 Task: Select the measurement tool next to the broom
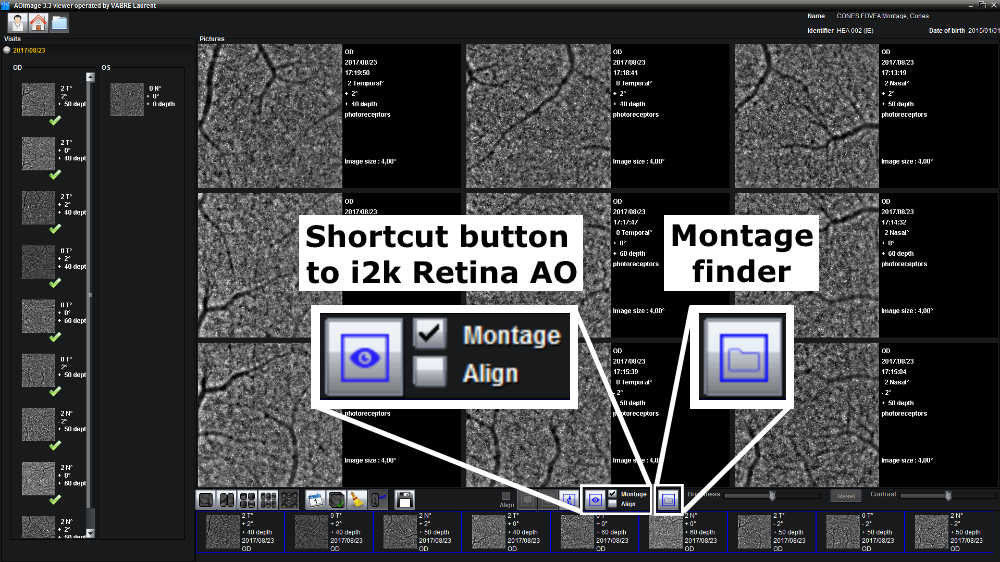(378, 500)
